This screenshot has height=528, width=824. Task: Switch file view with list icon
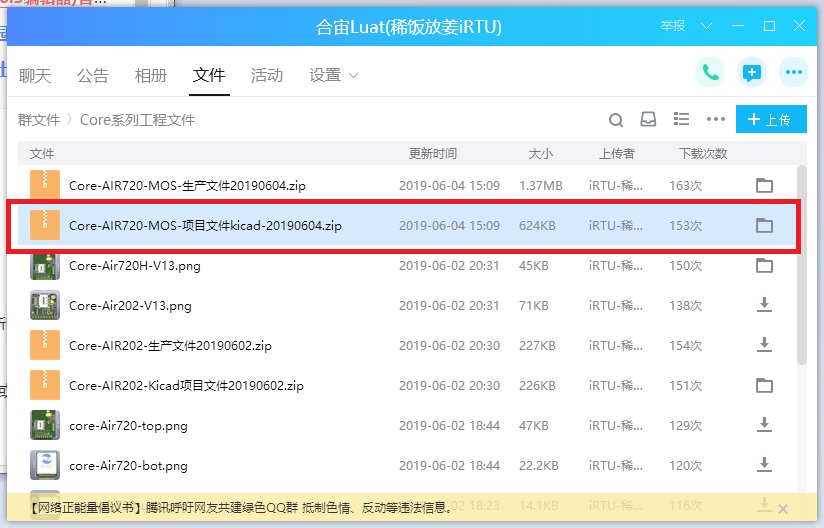coord(682,120)
